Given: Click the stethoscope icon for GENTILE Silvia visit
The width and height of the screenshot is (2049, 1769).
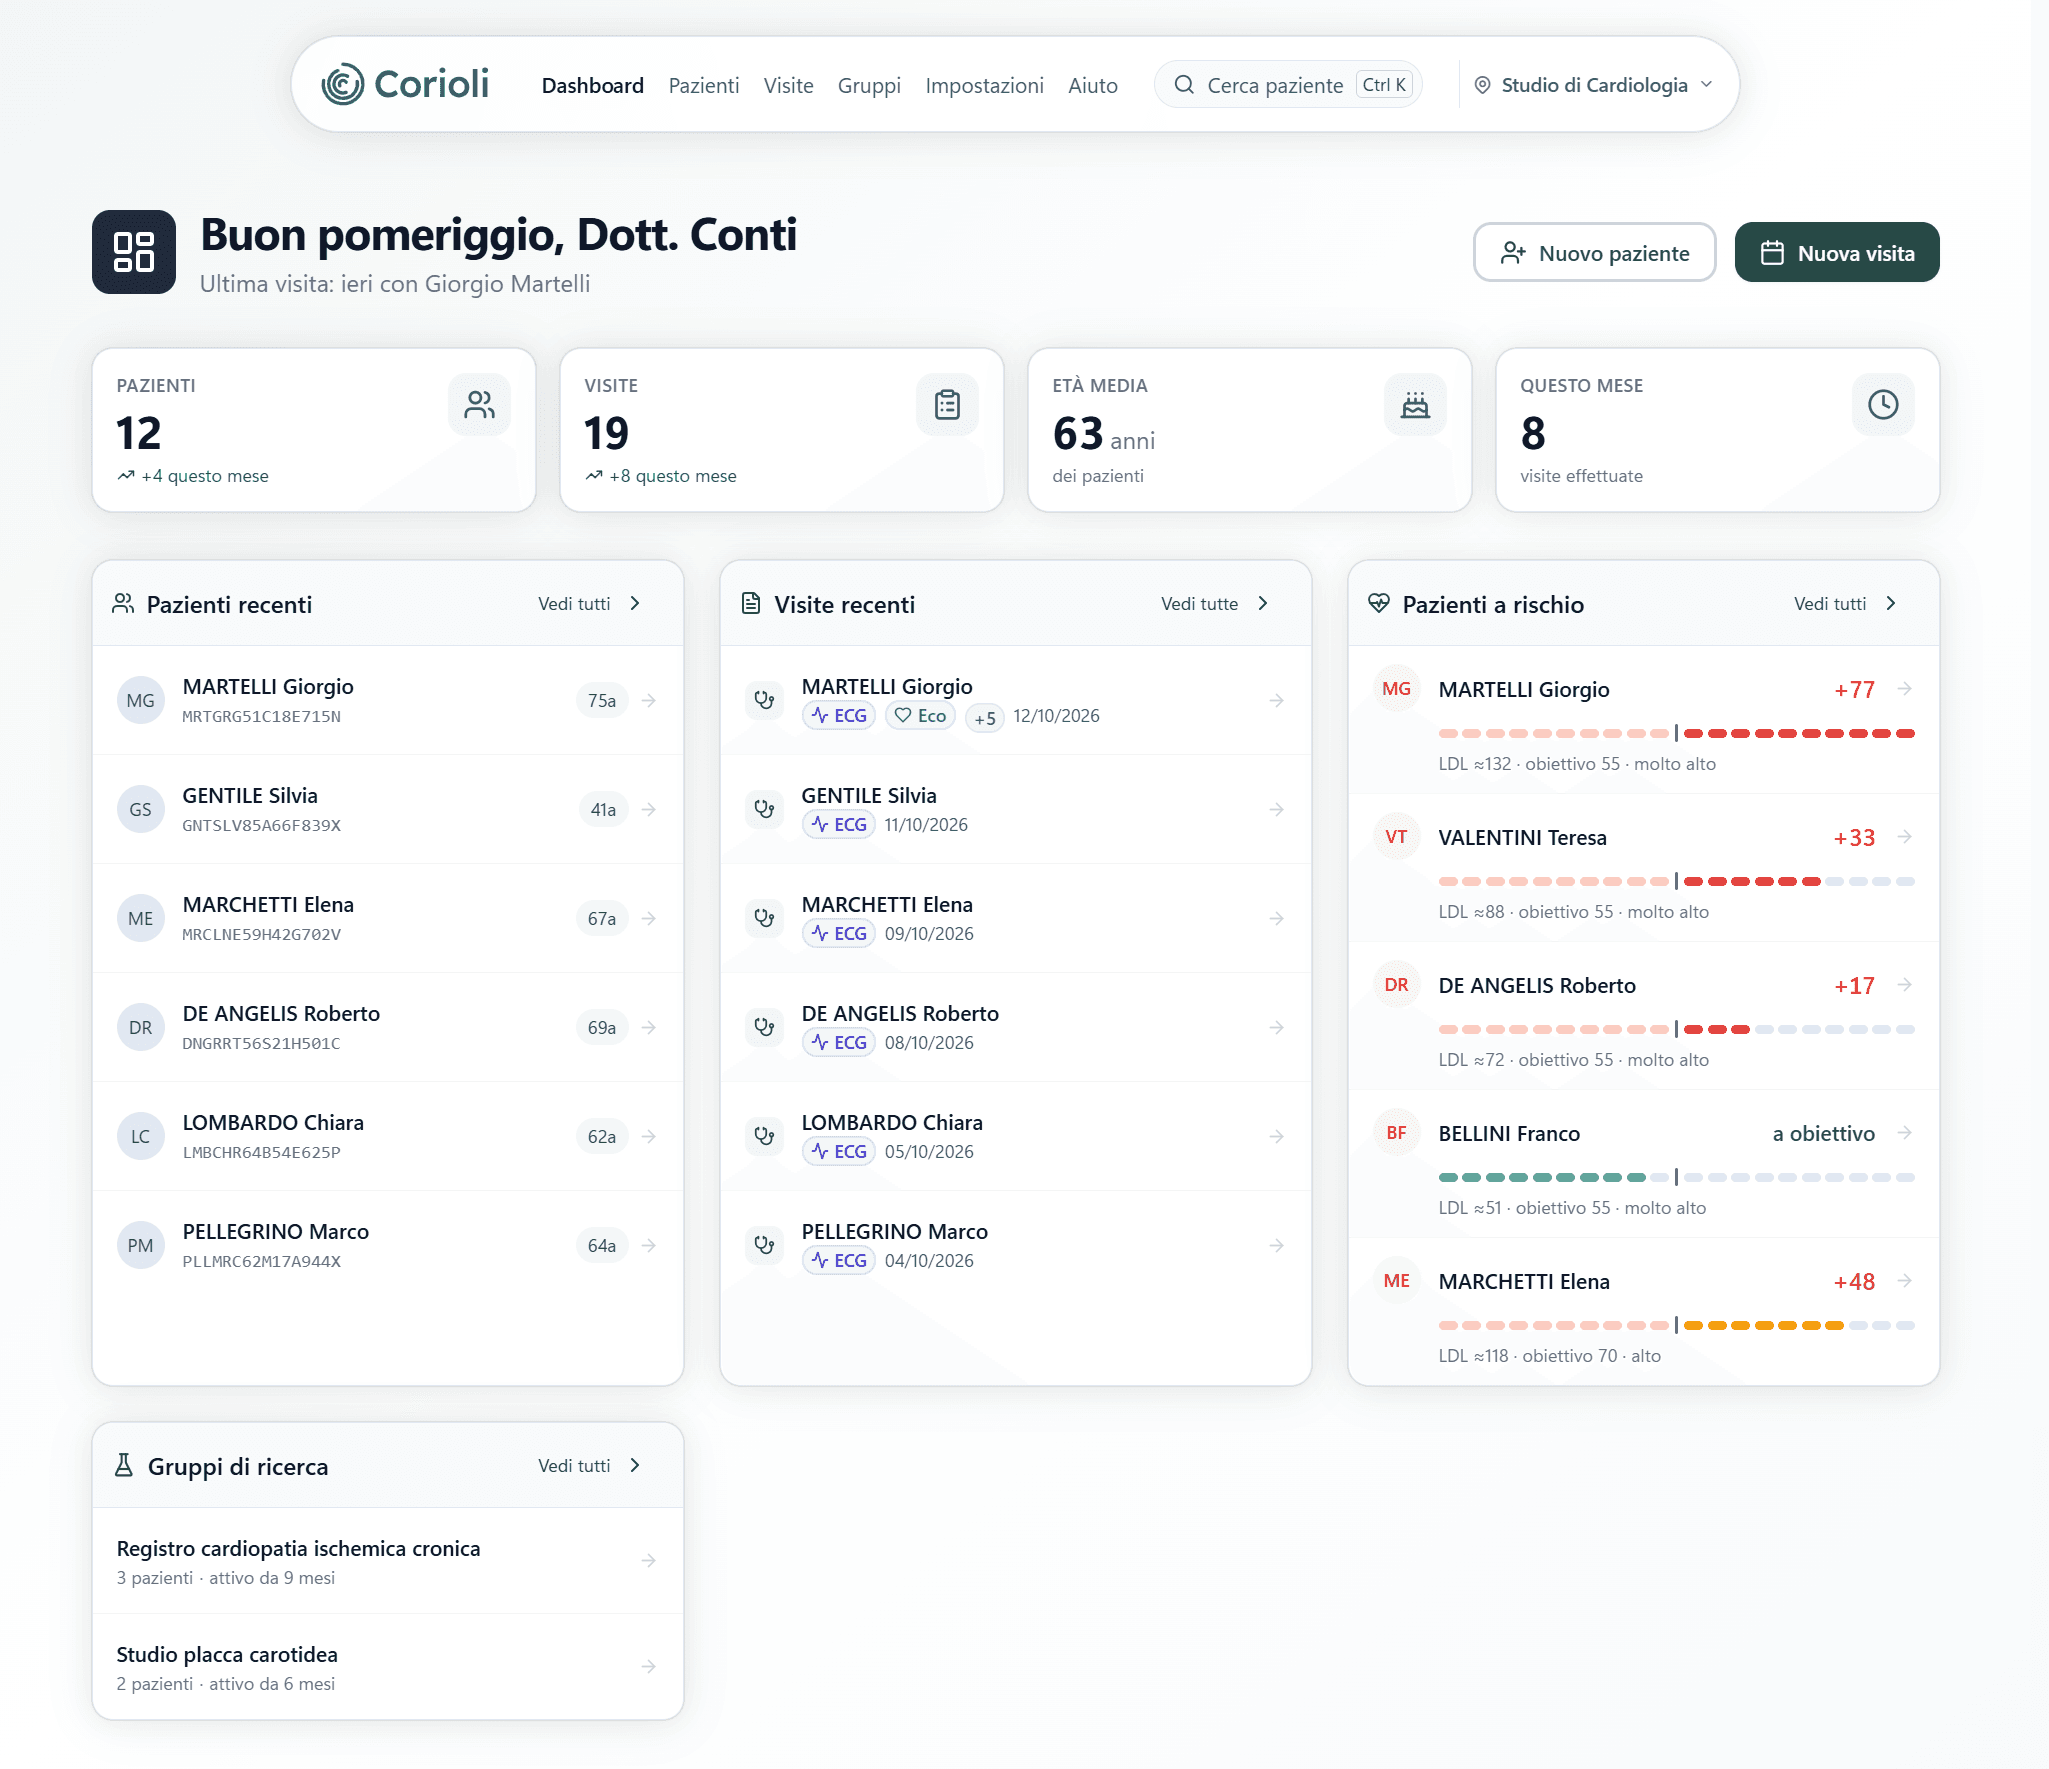Looking at the screenshot, I should point(765,809).
